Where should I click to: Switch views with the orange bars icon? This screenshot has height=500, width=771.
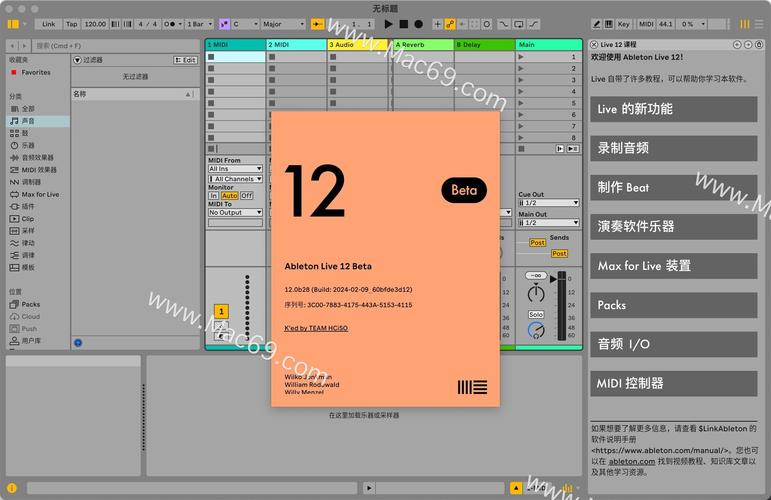(x=745, y=24)
